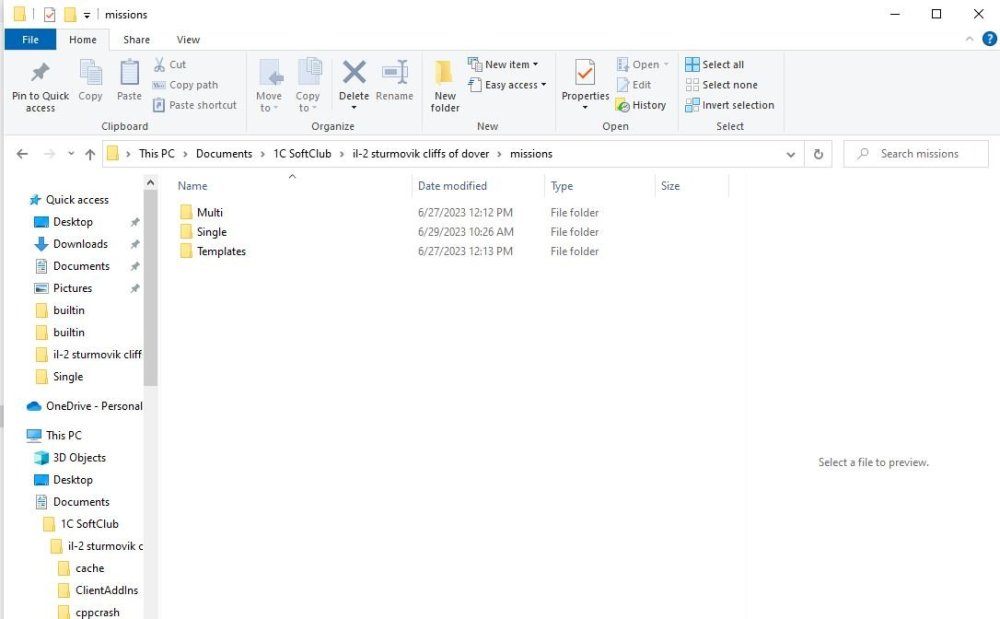Expand the address bar history dropdown
The width and height of the screenshot is (1000, 619).
[791, 154]
